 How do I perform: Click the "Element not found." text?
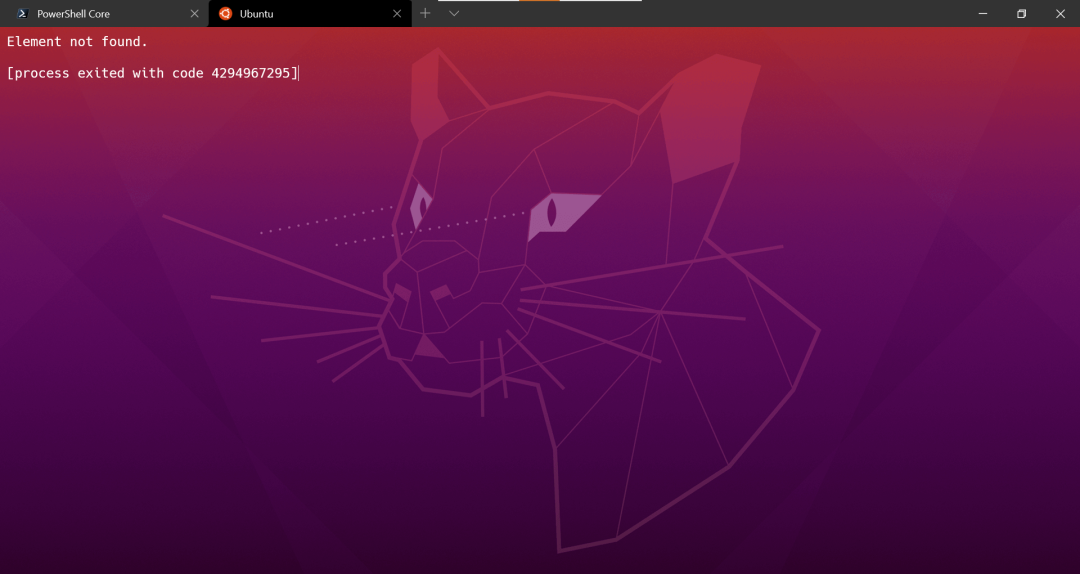pos(77,41)
